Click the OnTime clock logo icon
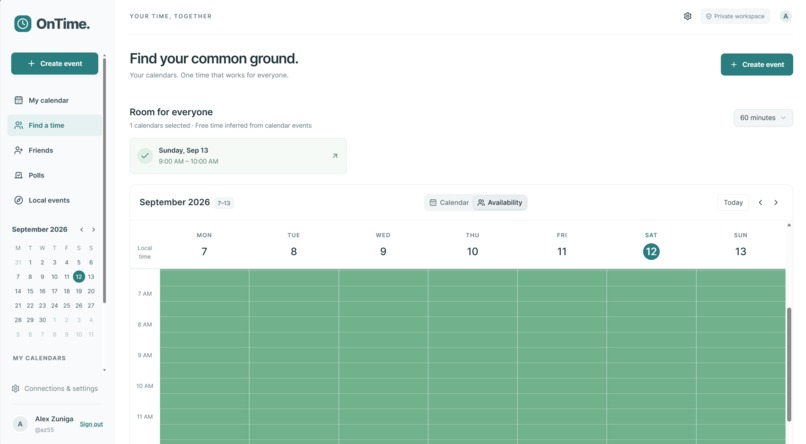The image size is (806, 444). [23, 24]
